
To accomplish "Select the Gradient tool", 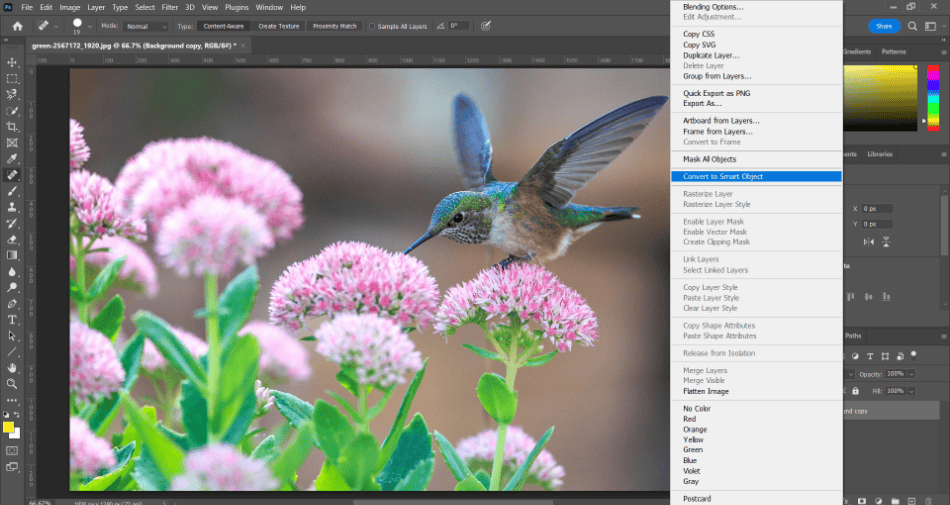I will pyautogui.click(x=12, y=255).
